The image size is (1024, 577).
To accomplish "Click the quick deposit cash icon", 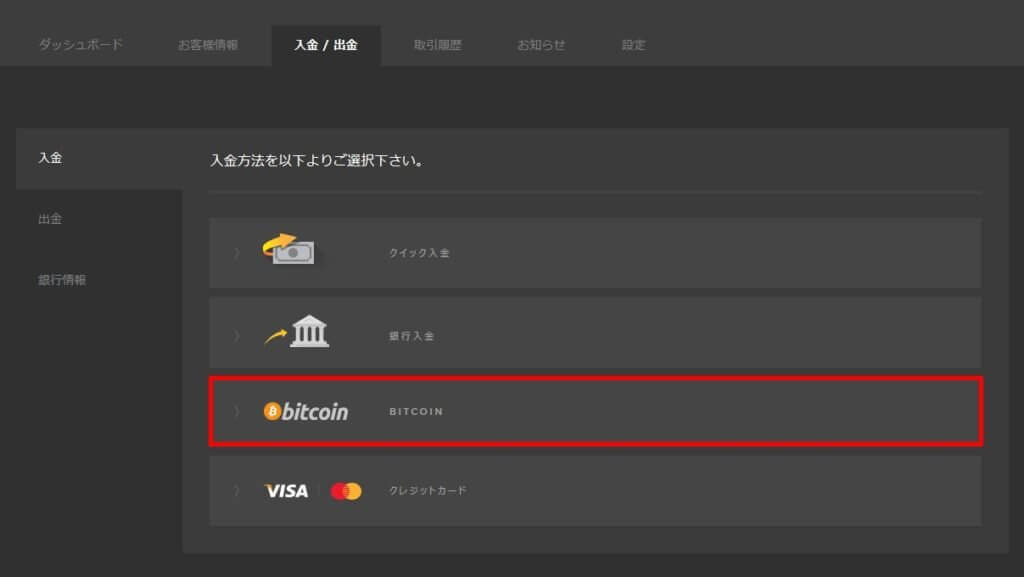I will click(289, 249).
